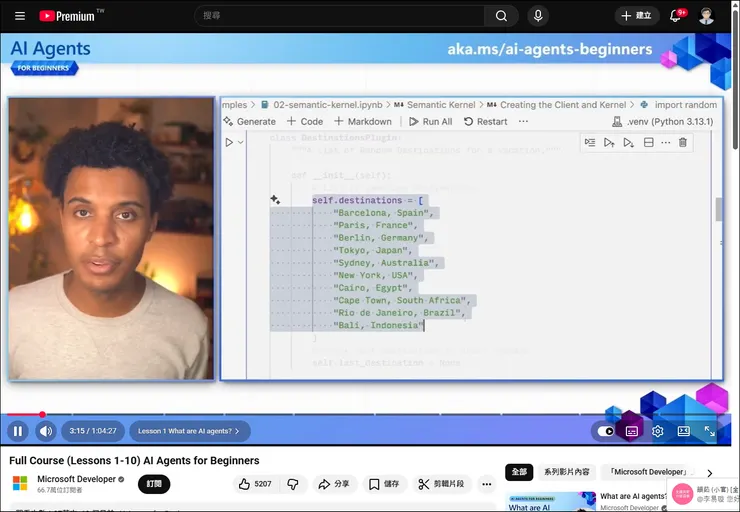Focus the YouTube search field
This screenshot has width=740, height=512.
pyautogui.click(x=340, y=16)
